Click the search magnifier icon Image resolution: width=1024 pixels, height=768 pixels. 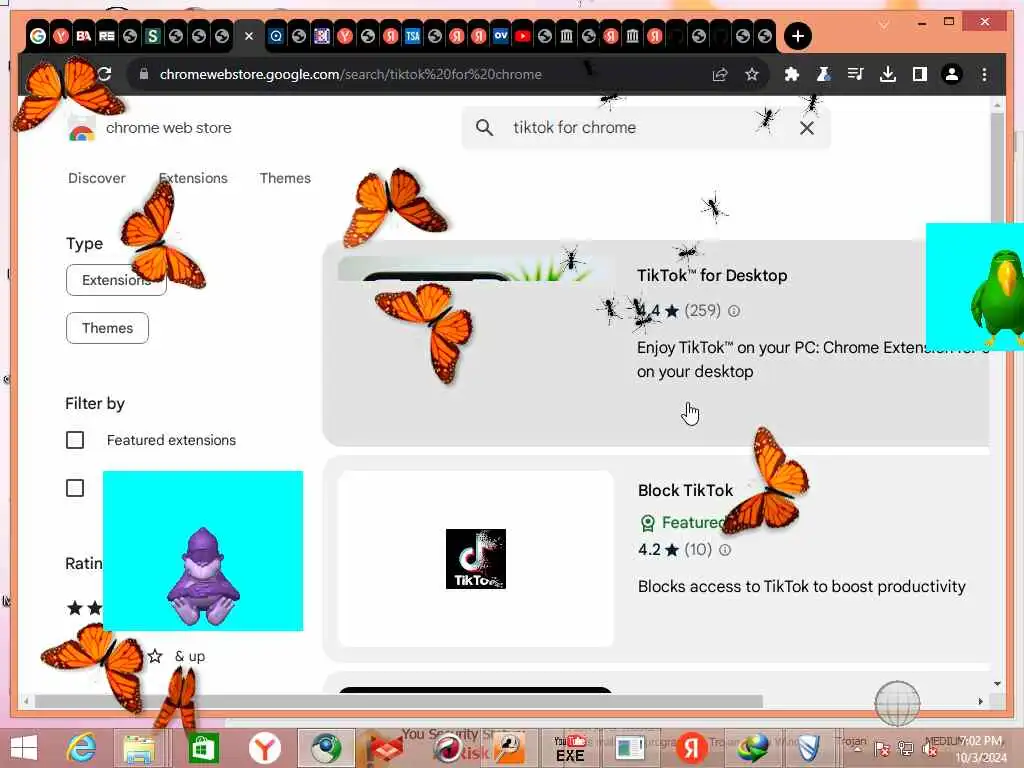click(x=485, y=128)
